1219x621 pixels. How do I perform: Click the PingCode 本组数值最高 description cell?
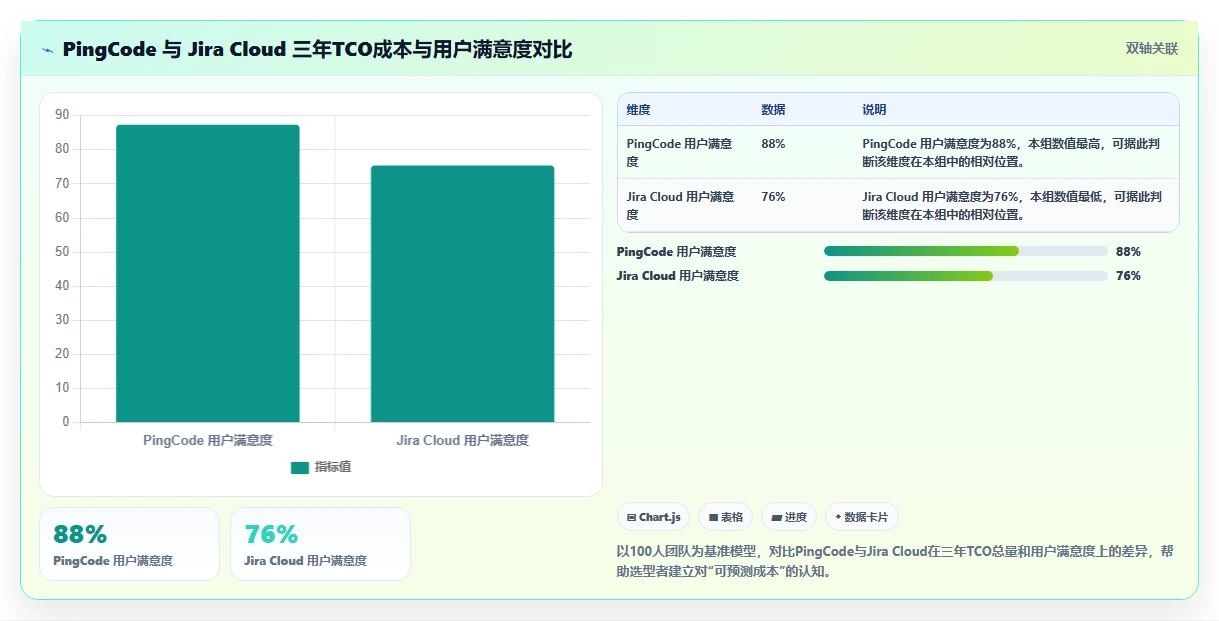(x=1012, y=152)
